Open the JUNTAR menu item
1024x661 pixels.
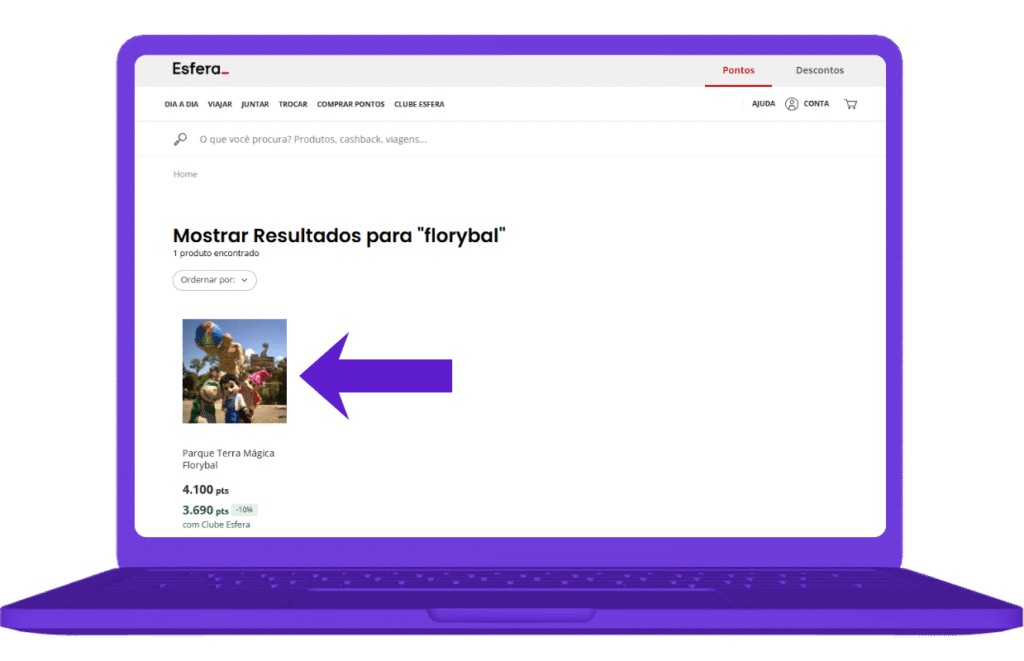[x=255, y=104]
